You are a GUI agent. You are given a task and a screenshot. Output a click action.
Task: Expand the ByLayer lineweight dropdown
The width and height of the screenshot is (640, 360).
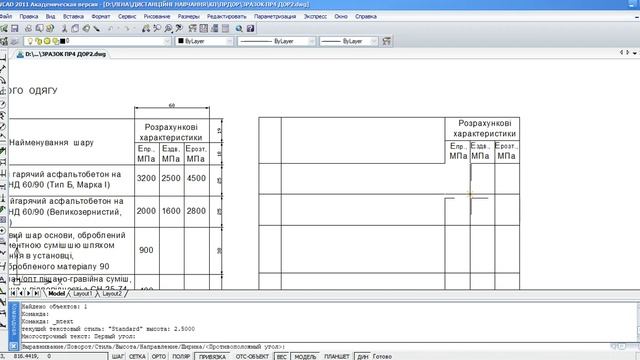(x=373, y=41)
